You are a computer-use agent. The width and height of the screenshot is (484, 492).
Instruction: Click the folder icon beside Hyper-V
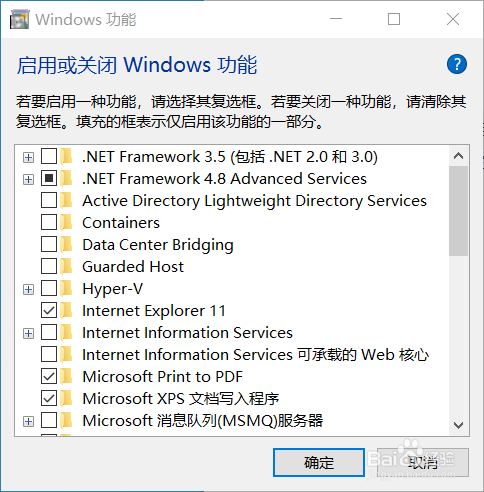tap(67, 289)
